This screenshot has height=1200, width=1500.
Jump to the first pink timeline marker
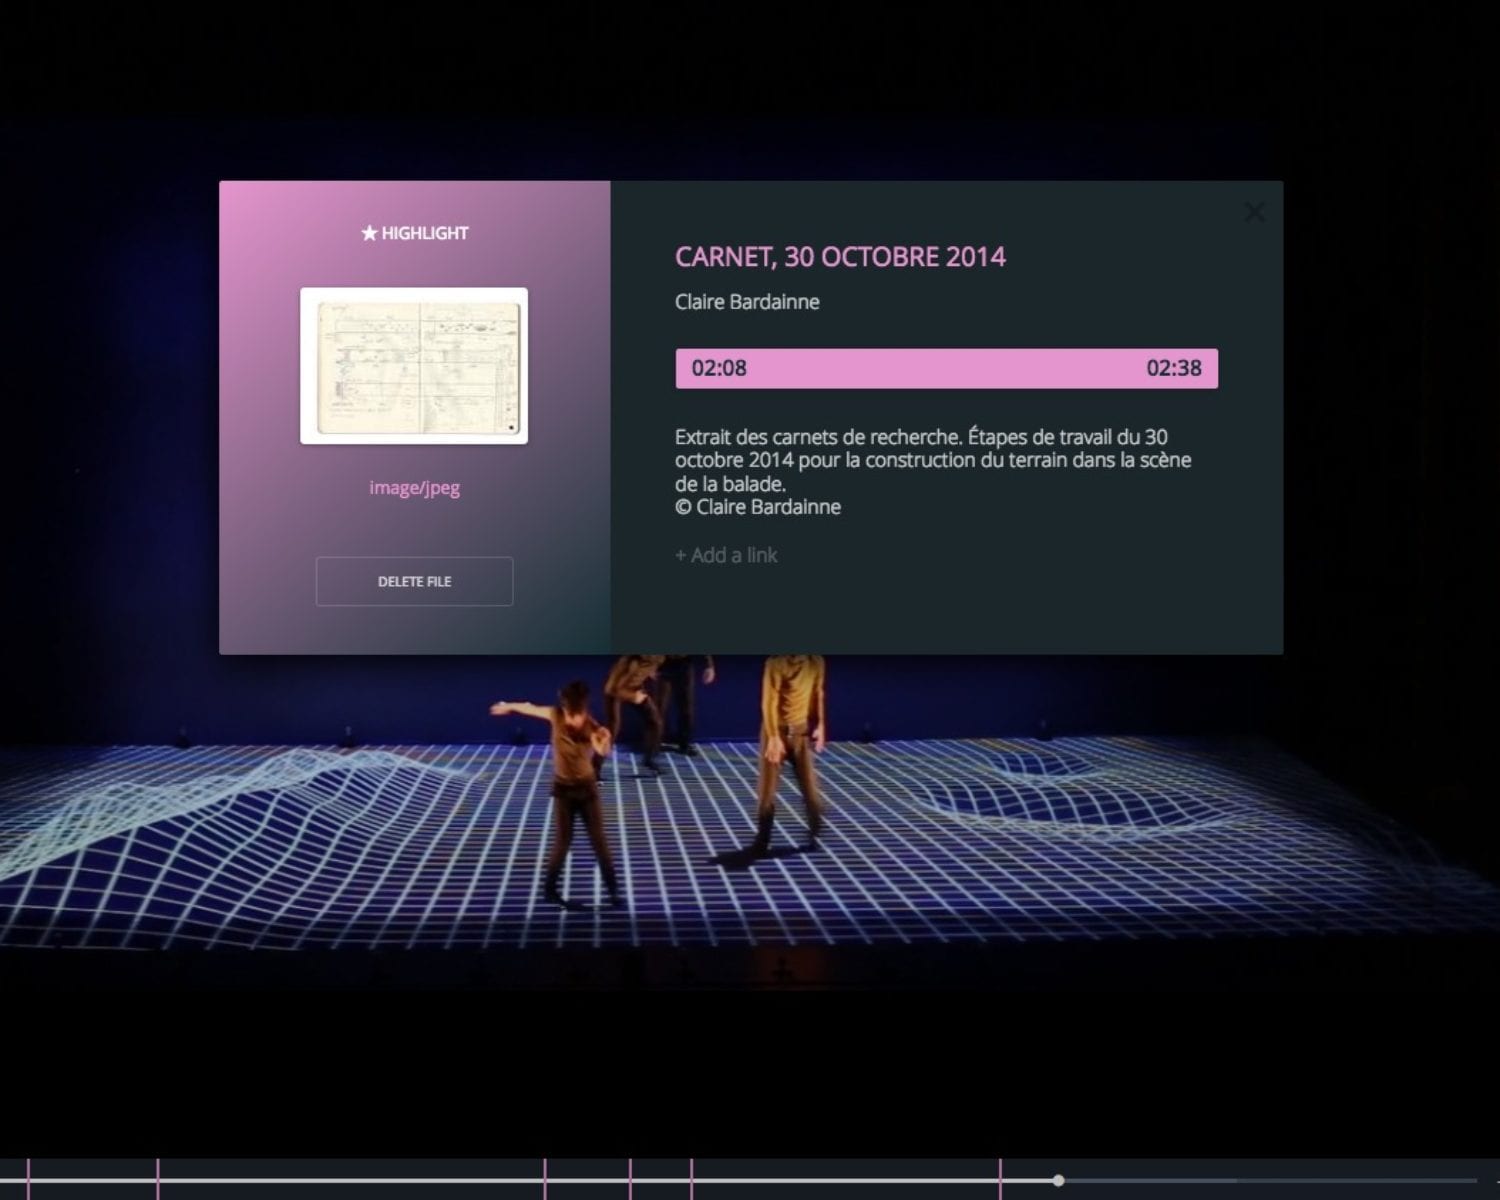pos(28,1179)
